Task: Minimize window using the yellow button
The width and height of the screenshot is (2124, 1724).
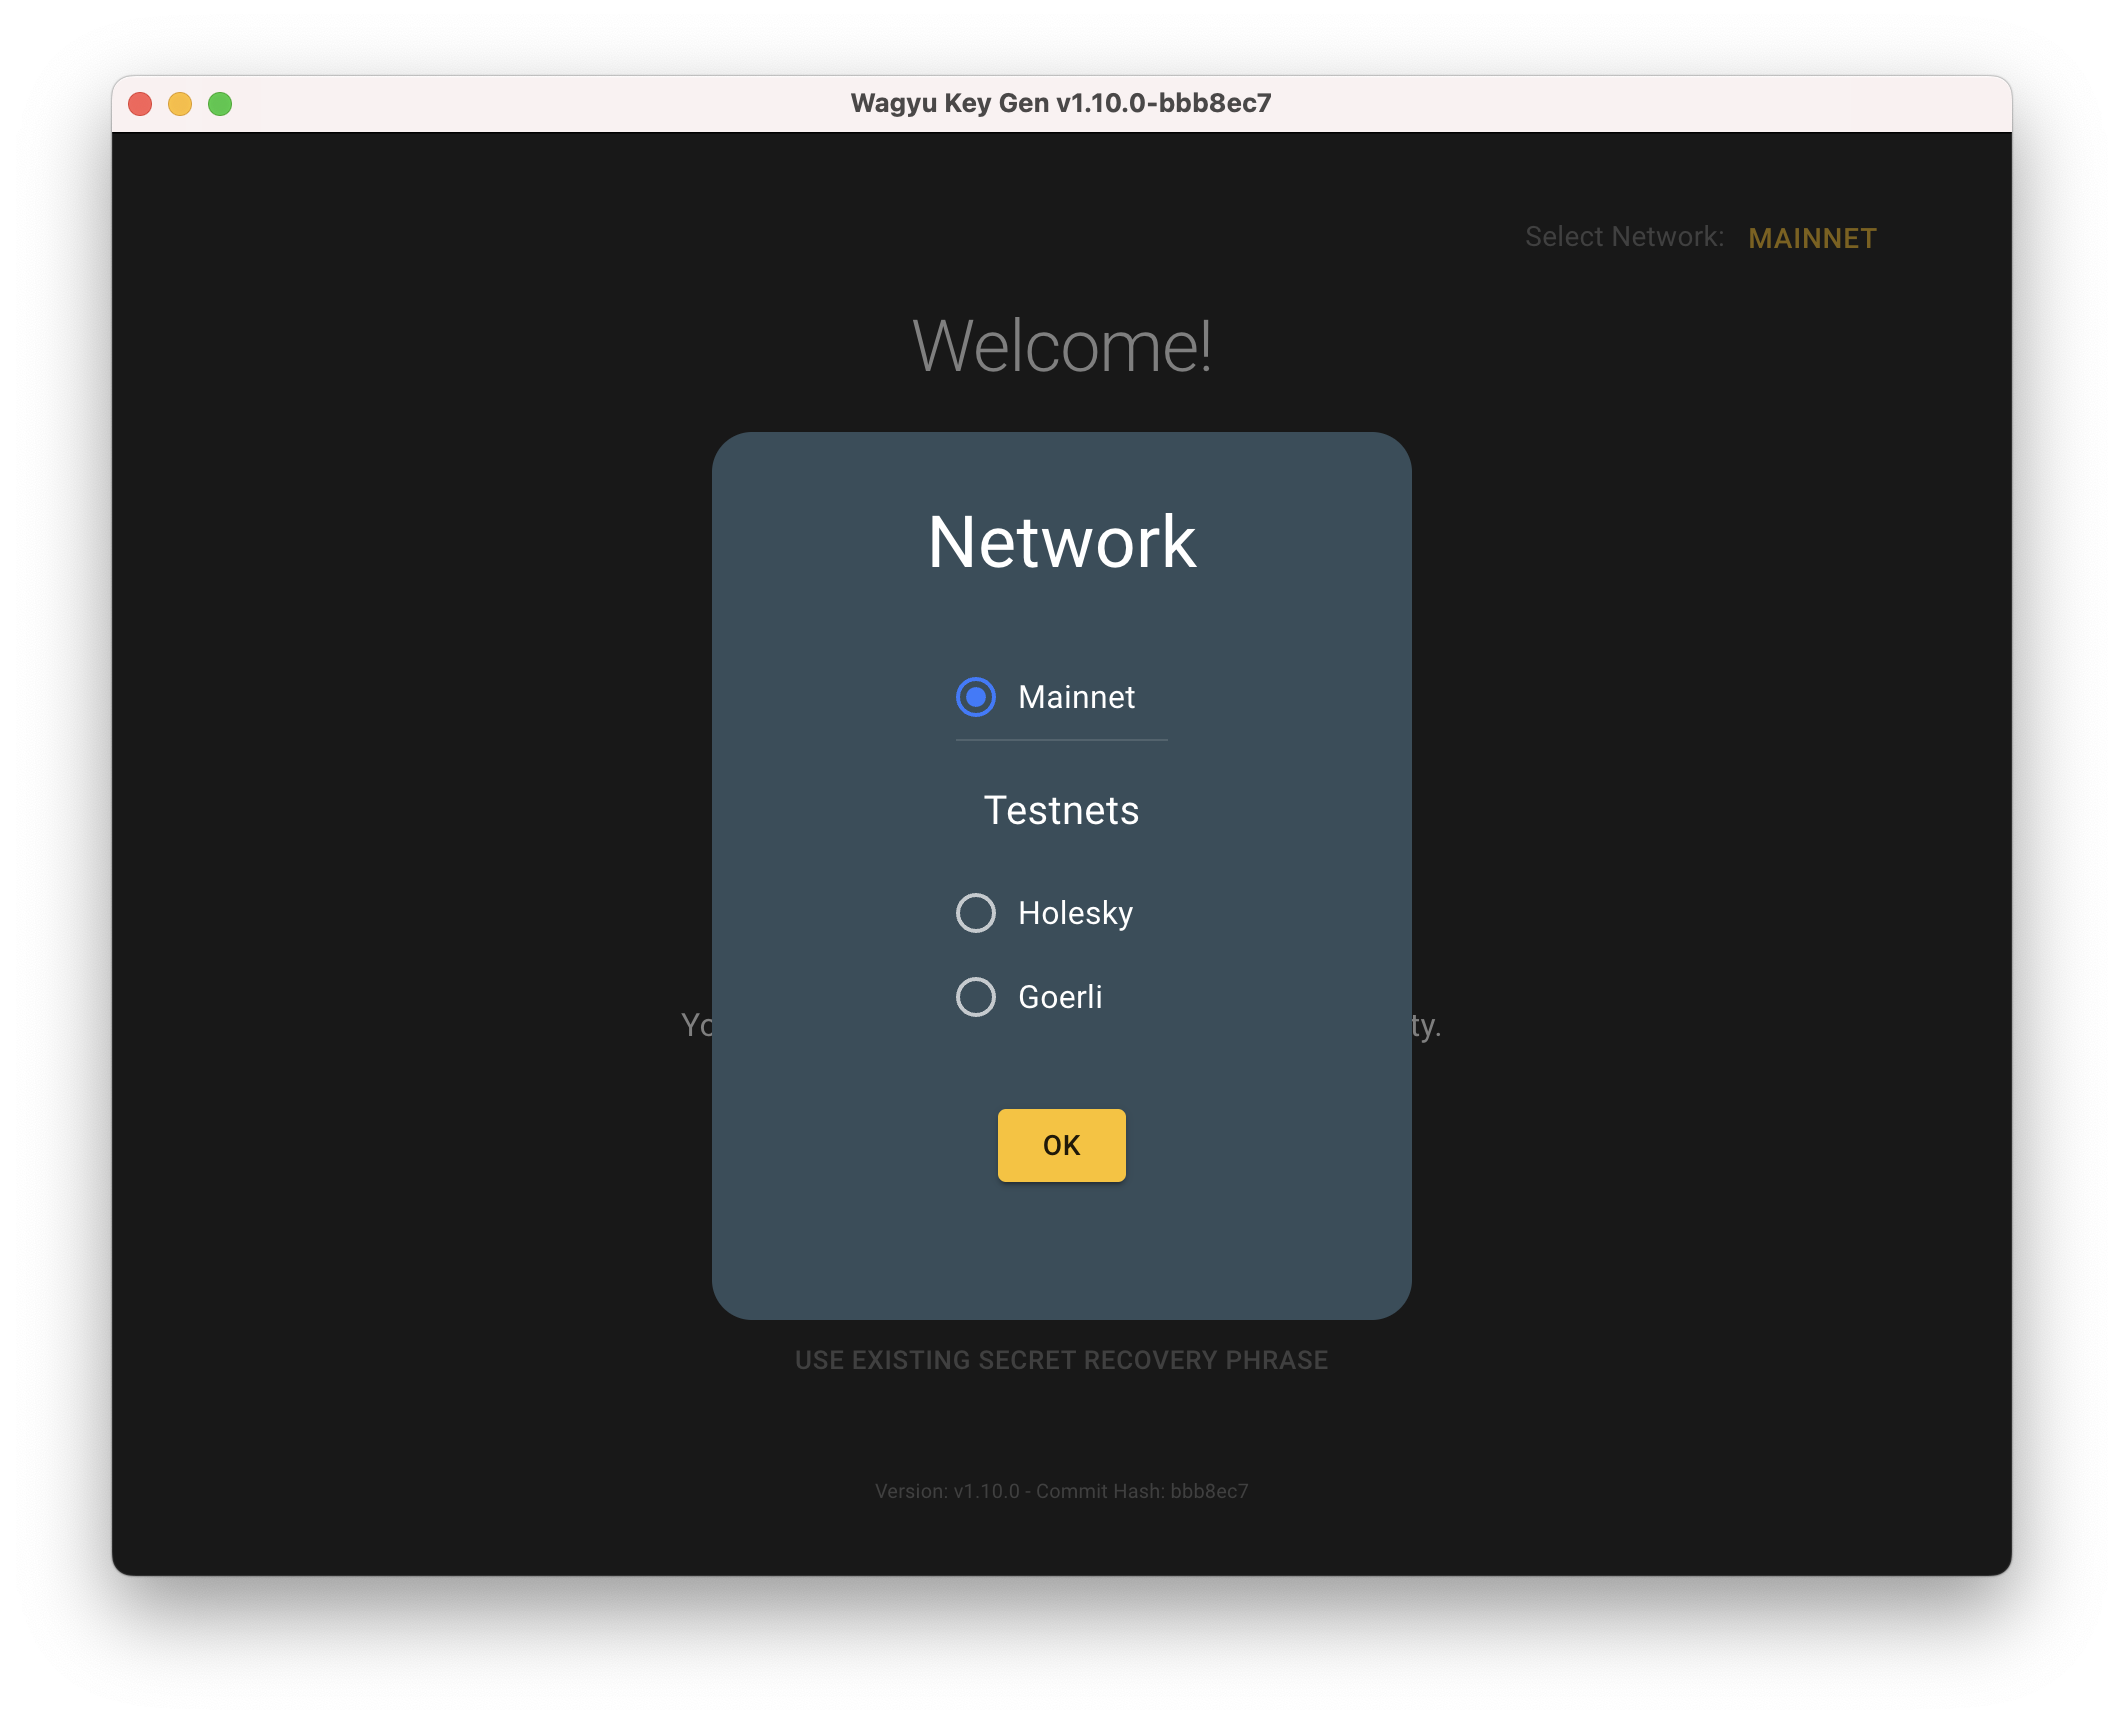Action: [180, 104]
